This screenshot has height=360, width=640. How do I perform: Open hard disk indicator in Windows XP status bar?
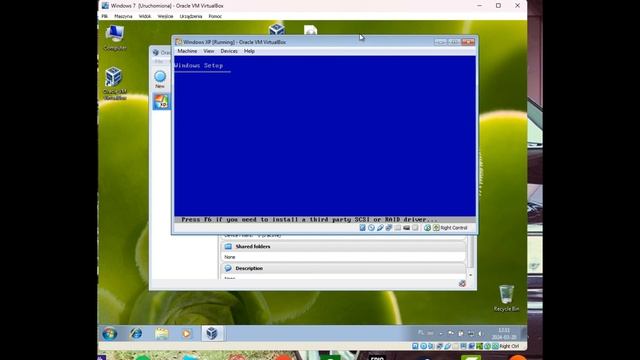(362, 228)
